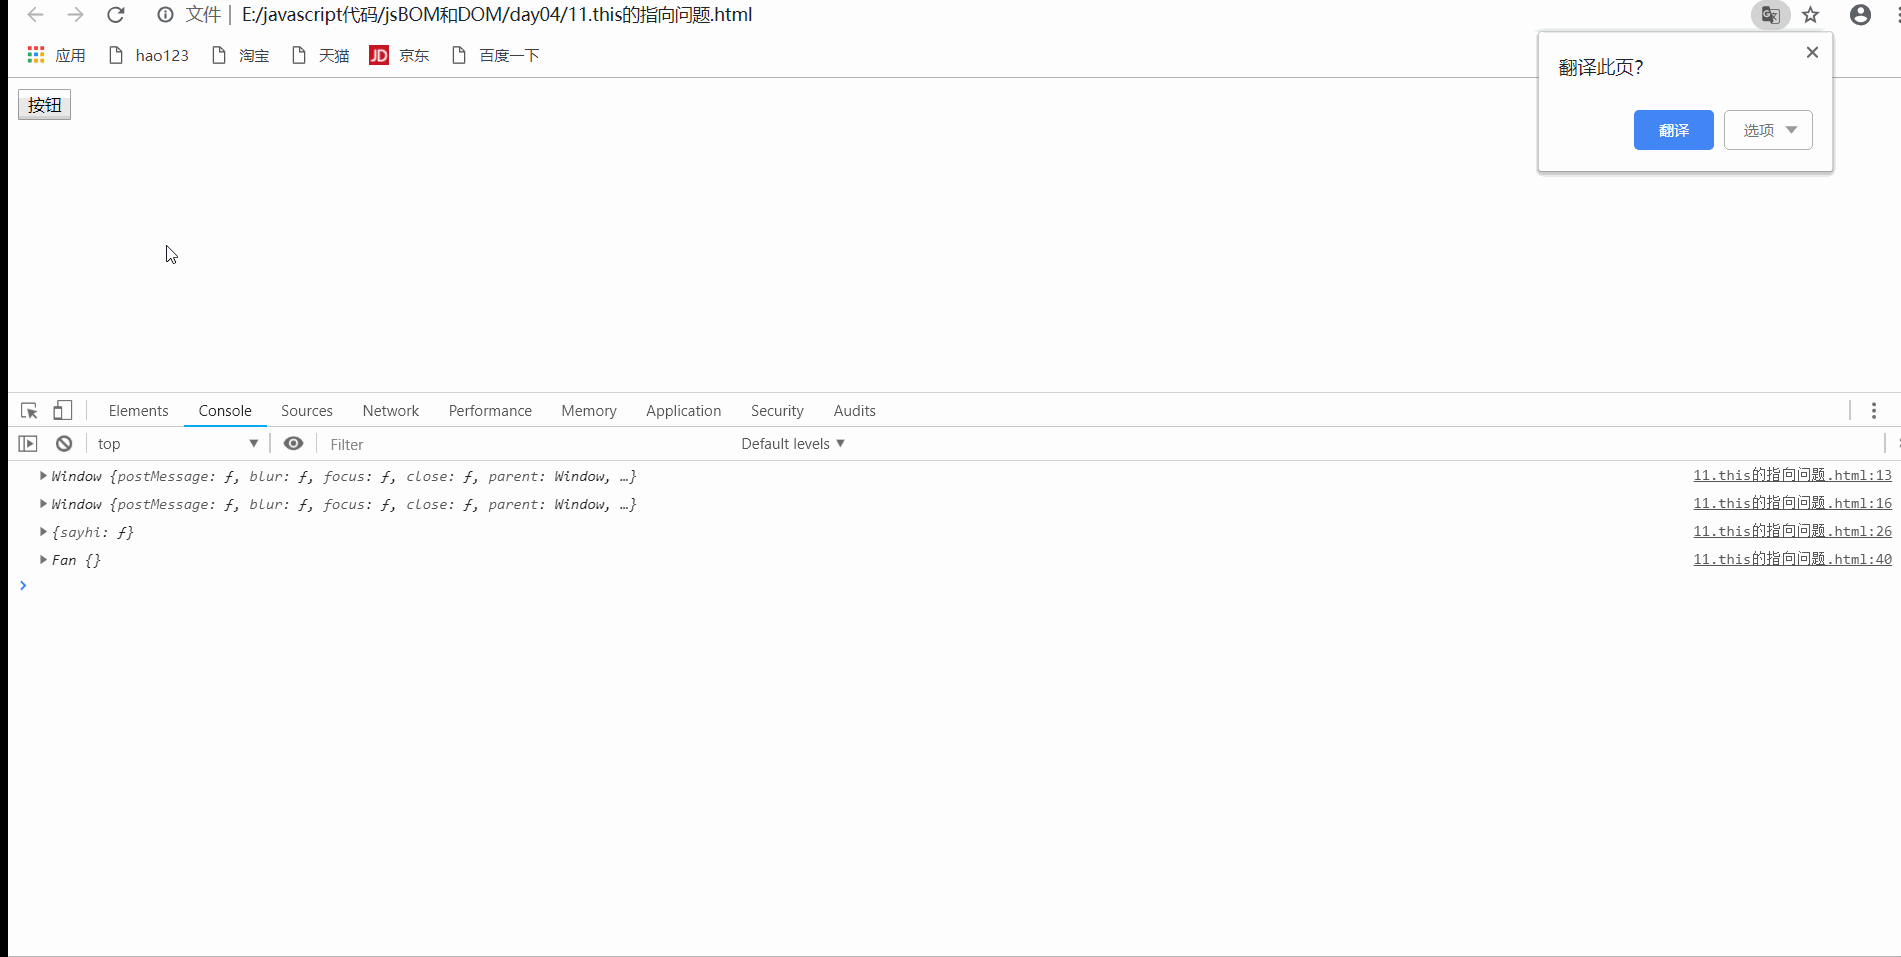Toggle the device toolbar icon
This screenshot has height=957, width=1901.
pyautogui.click(x=62, y=411)
